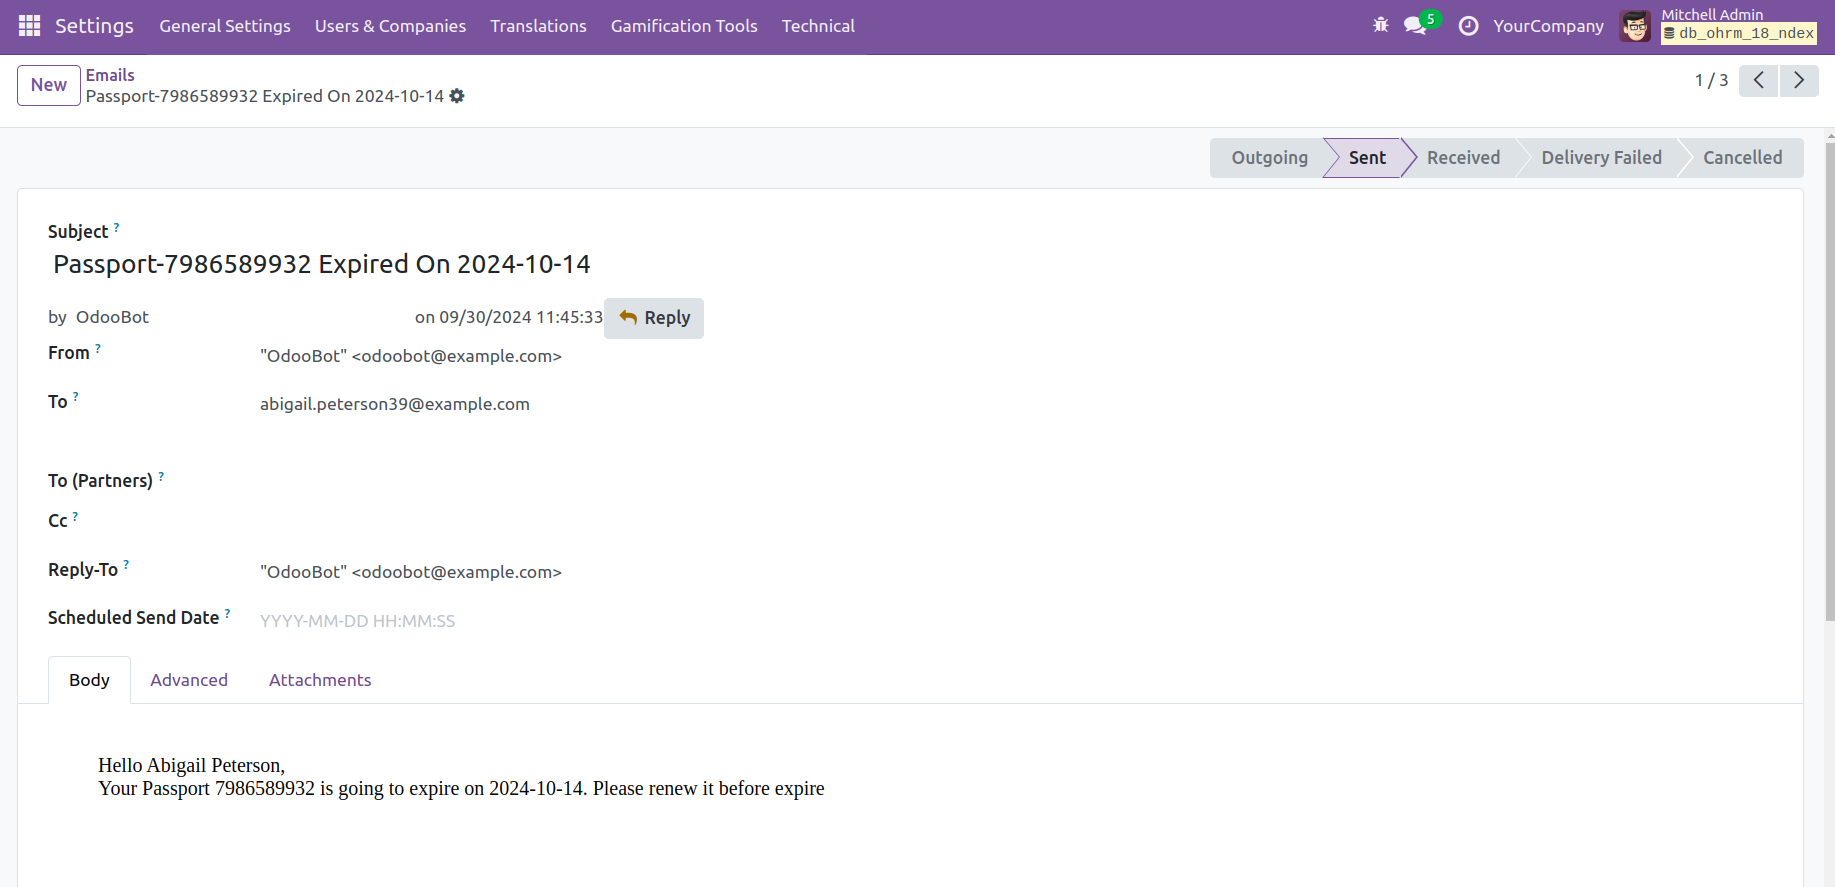Create a New email record
The image size is (1835, 887).
pyautogui.click(x=48, y=85)
